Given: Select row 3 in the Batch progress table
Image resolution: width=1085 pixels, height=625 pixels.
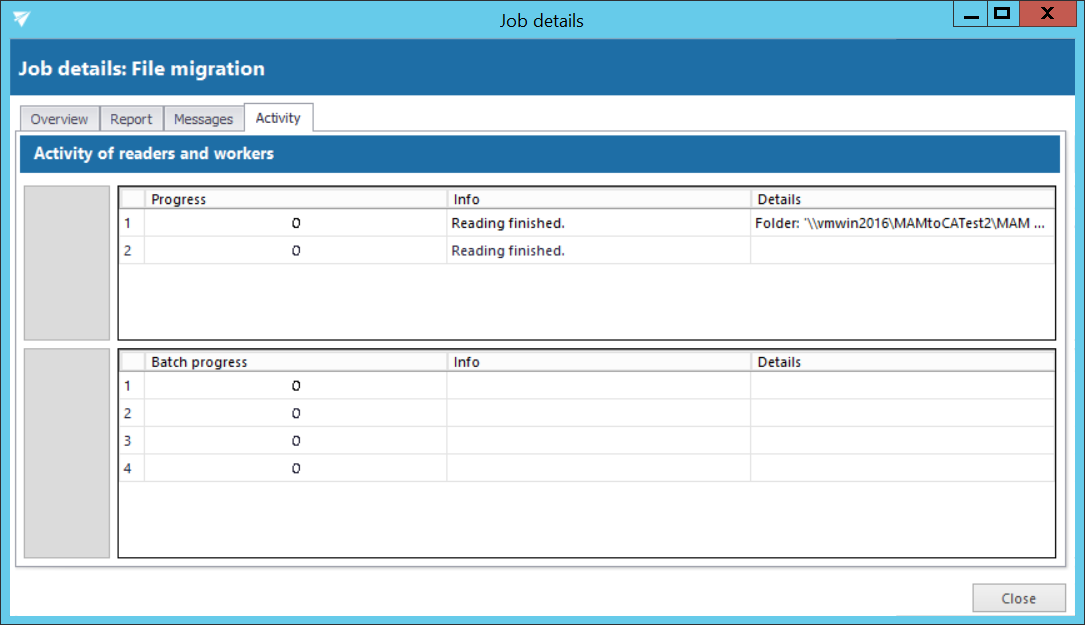Looking at the screenshot, I should click(x=127, y=441).
